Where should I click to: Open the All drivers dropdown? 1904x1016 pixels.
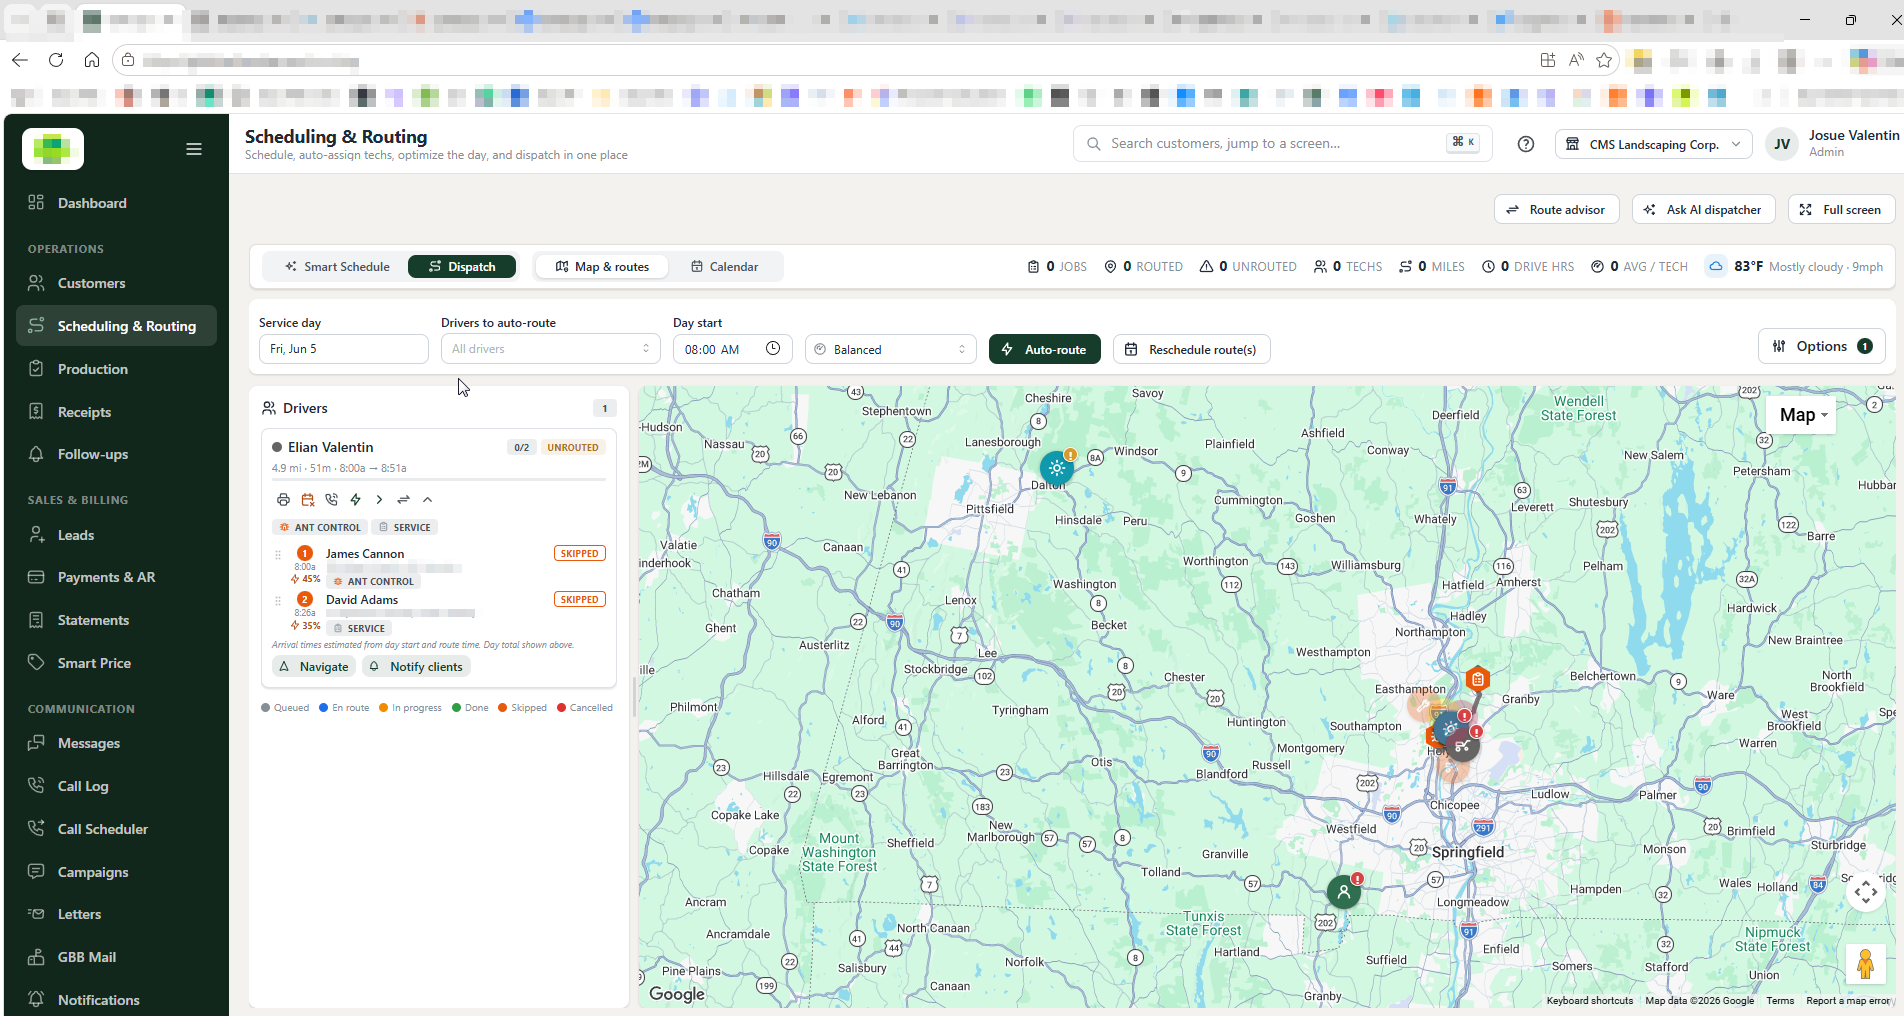(x=550, y=349)
